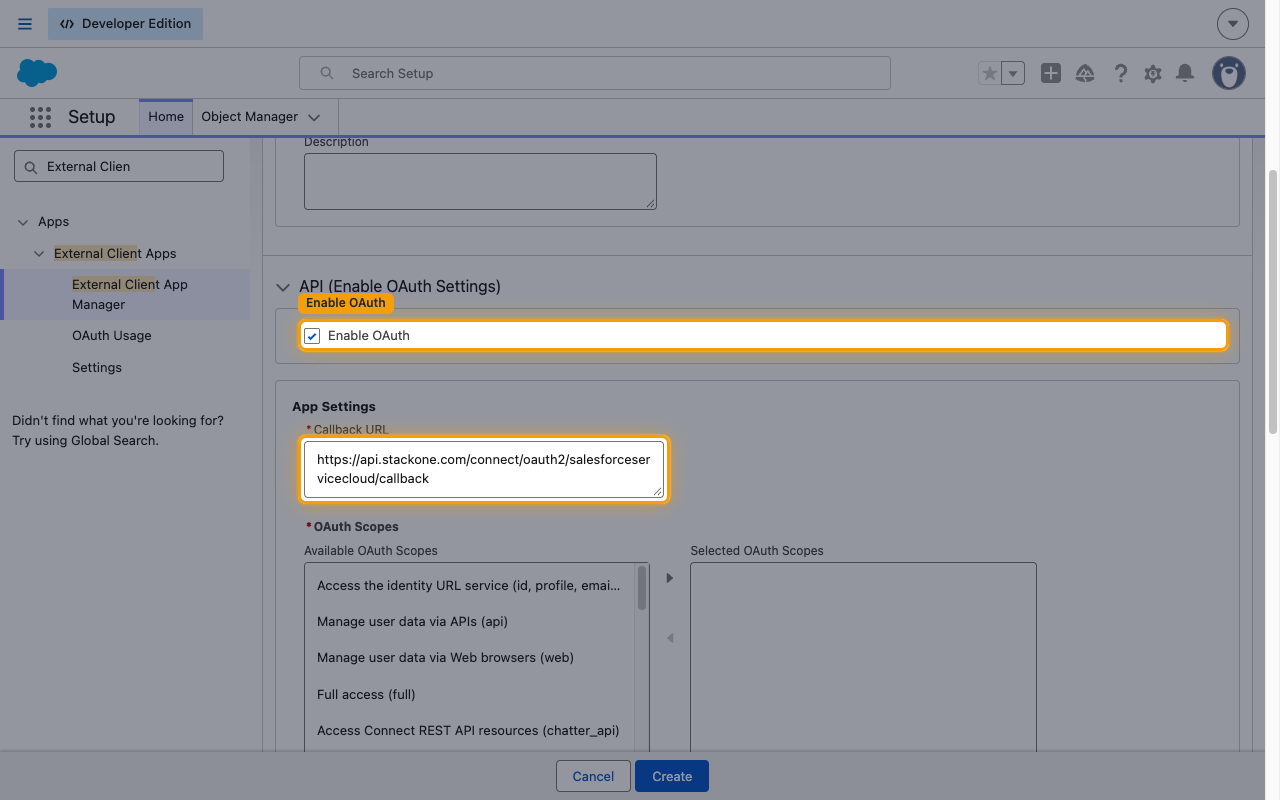Select Manage user data via APIs (api)
The width and height of the screenshot is (1280, 800).
click(469, 622)
